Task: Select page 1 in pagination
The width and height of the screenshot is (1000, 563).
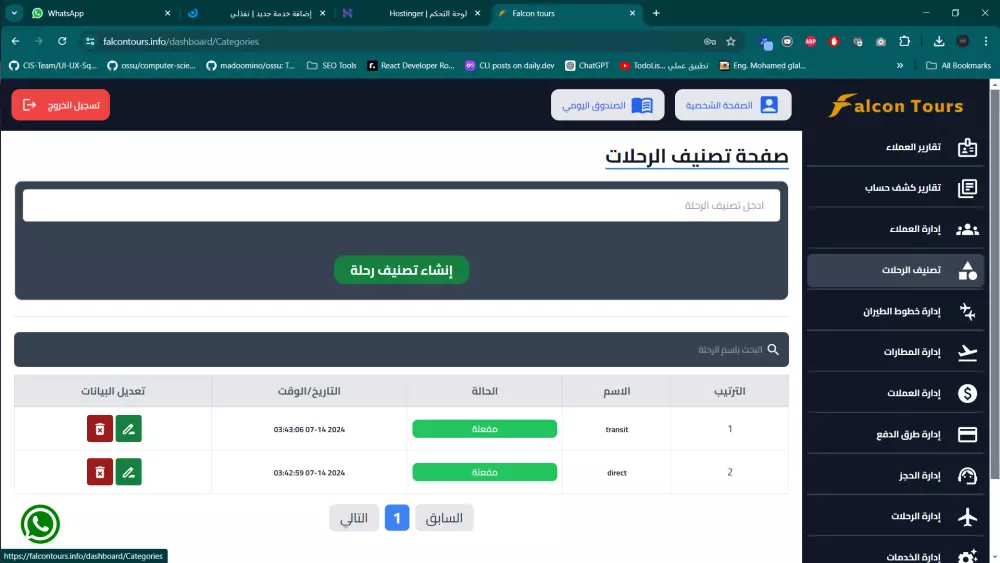Action: (397, 518)
